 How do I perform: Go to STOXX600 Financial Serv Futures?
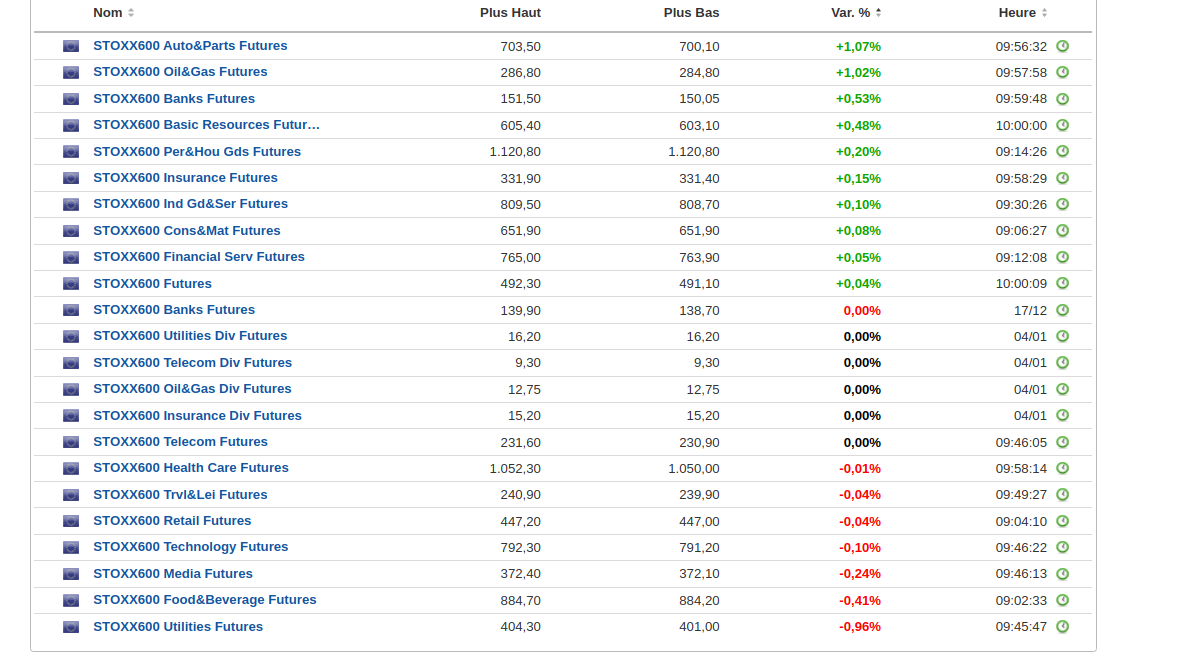(199, 257)
